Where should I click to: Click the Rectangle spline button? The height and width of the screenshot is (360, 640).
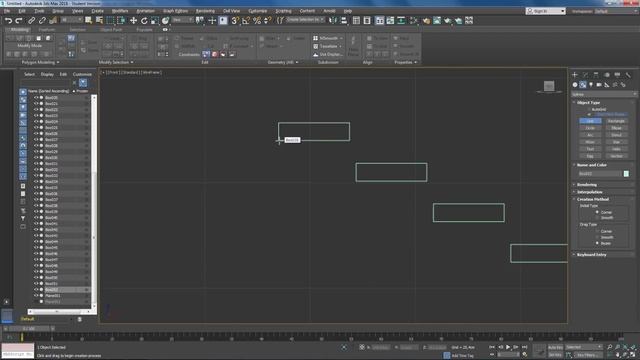(616, 121)
